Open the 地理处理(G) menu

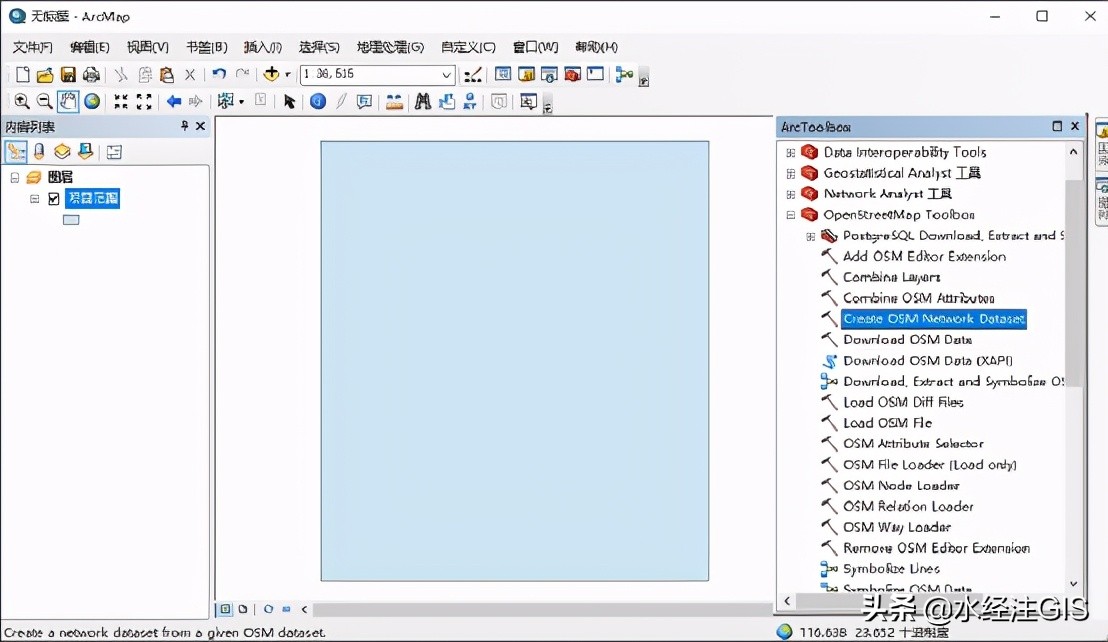[390, 47]
